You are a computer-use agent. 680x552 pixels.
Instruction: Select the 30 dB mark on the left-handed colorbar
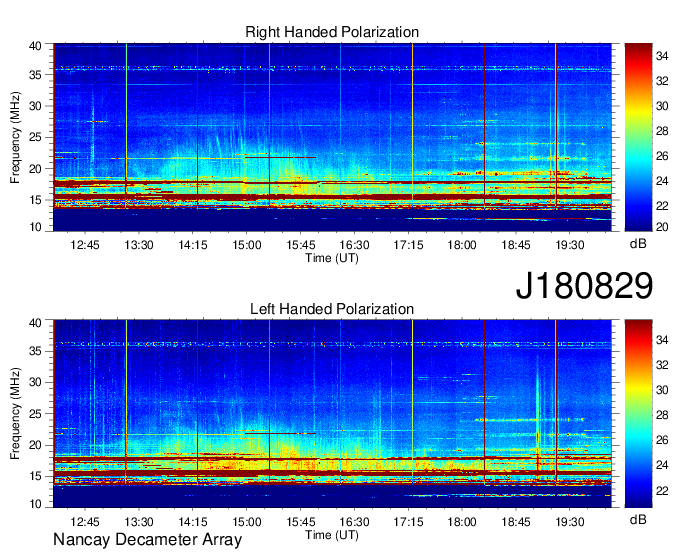pos(662,390)
